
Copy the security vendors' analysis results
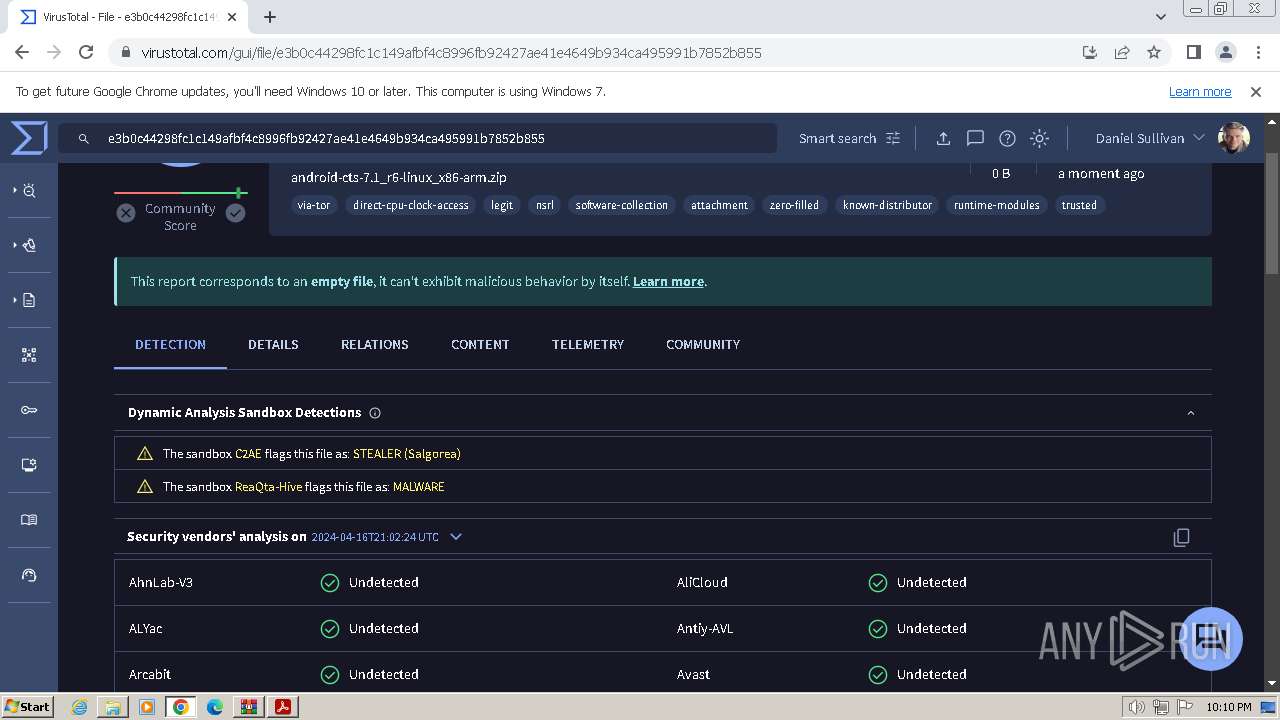(1181, 537)
